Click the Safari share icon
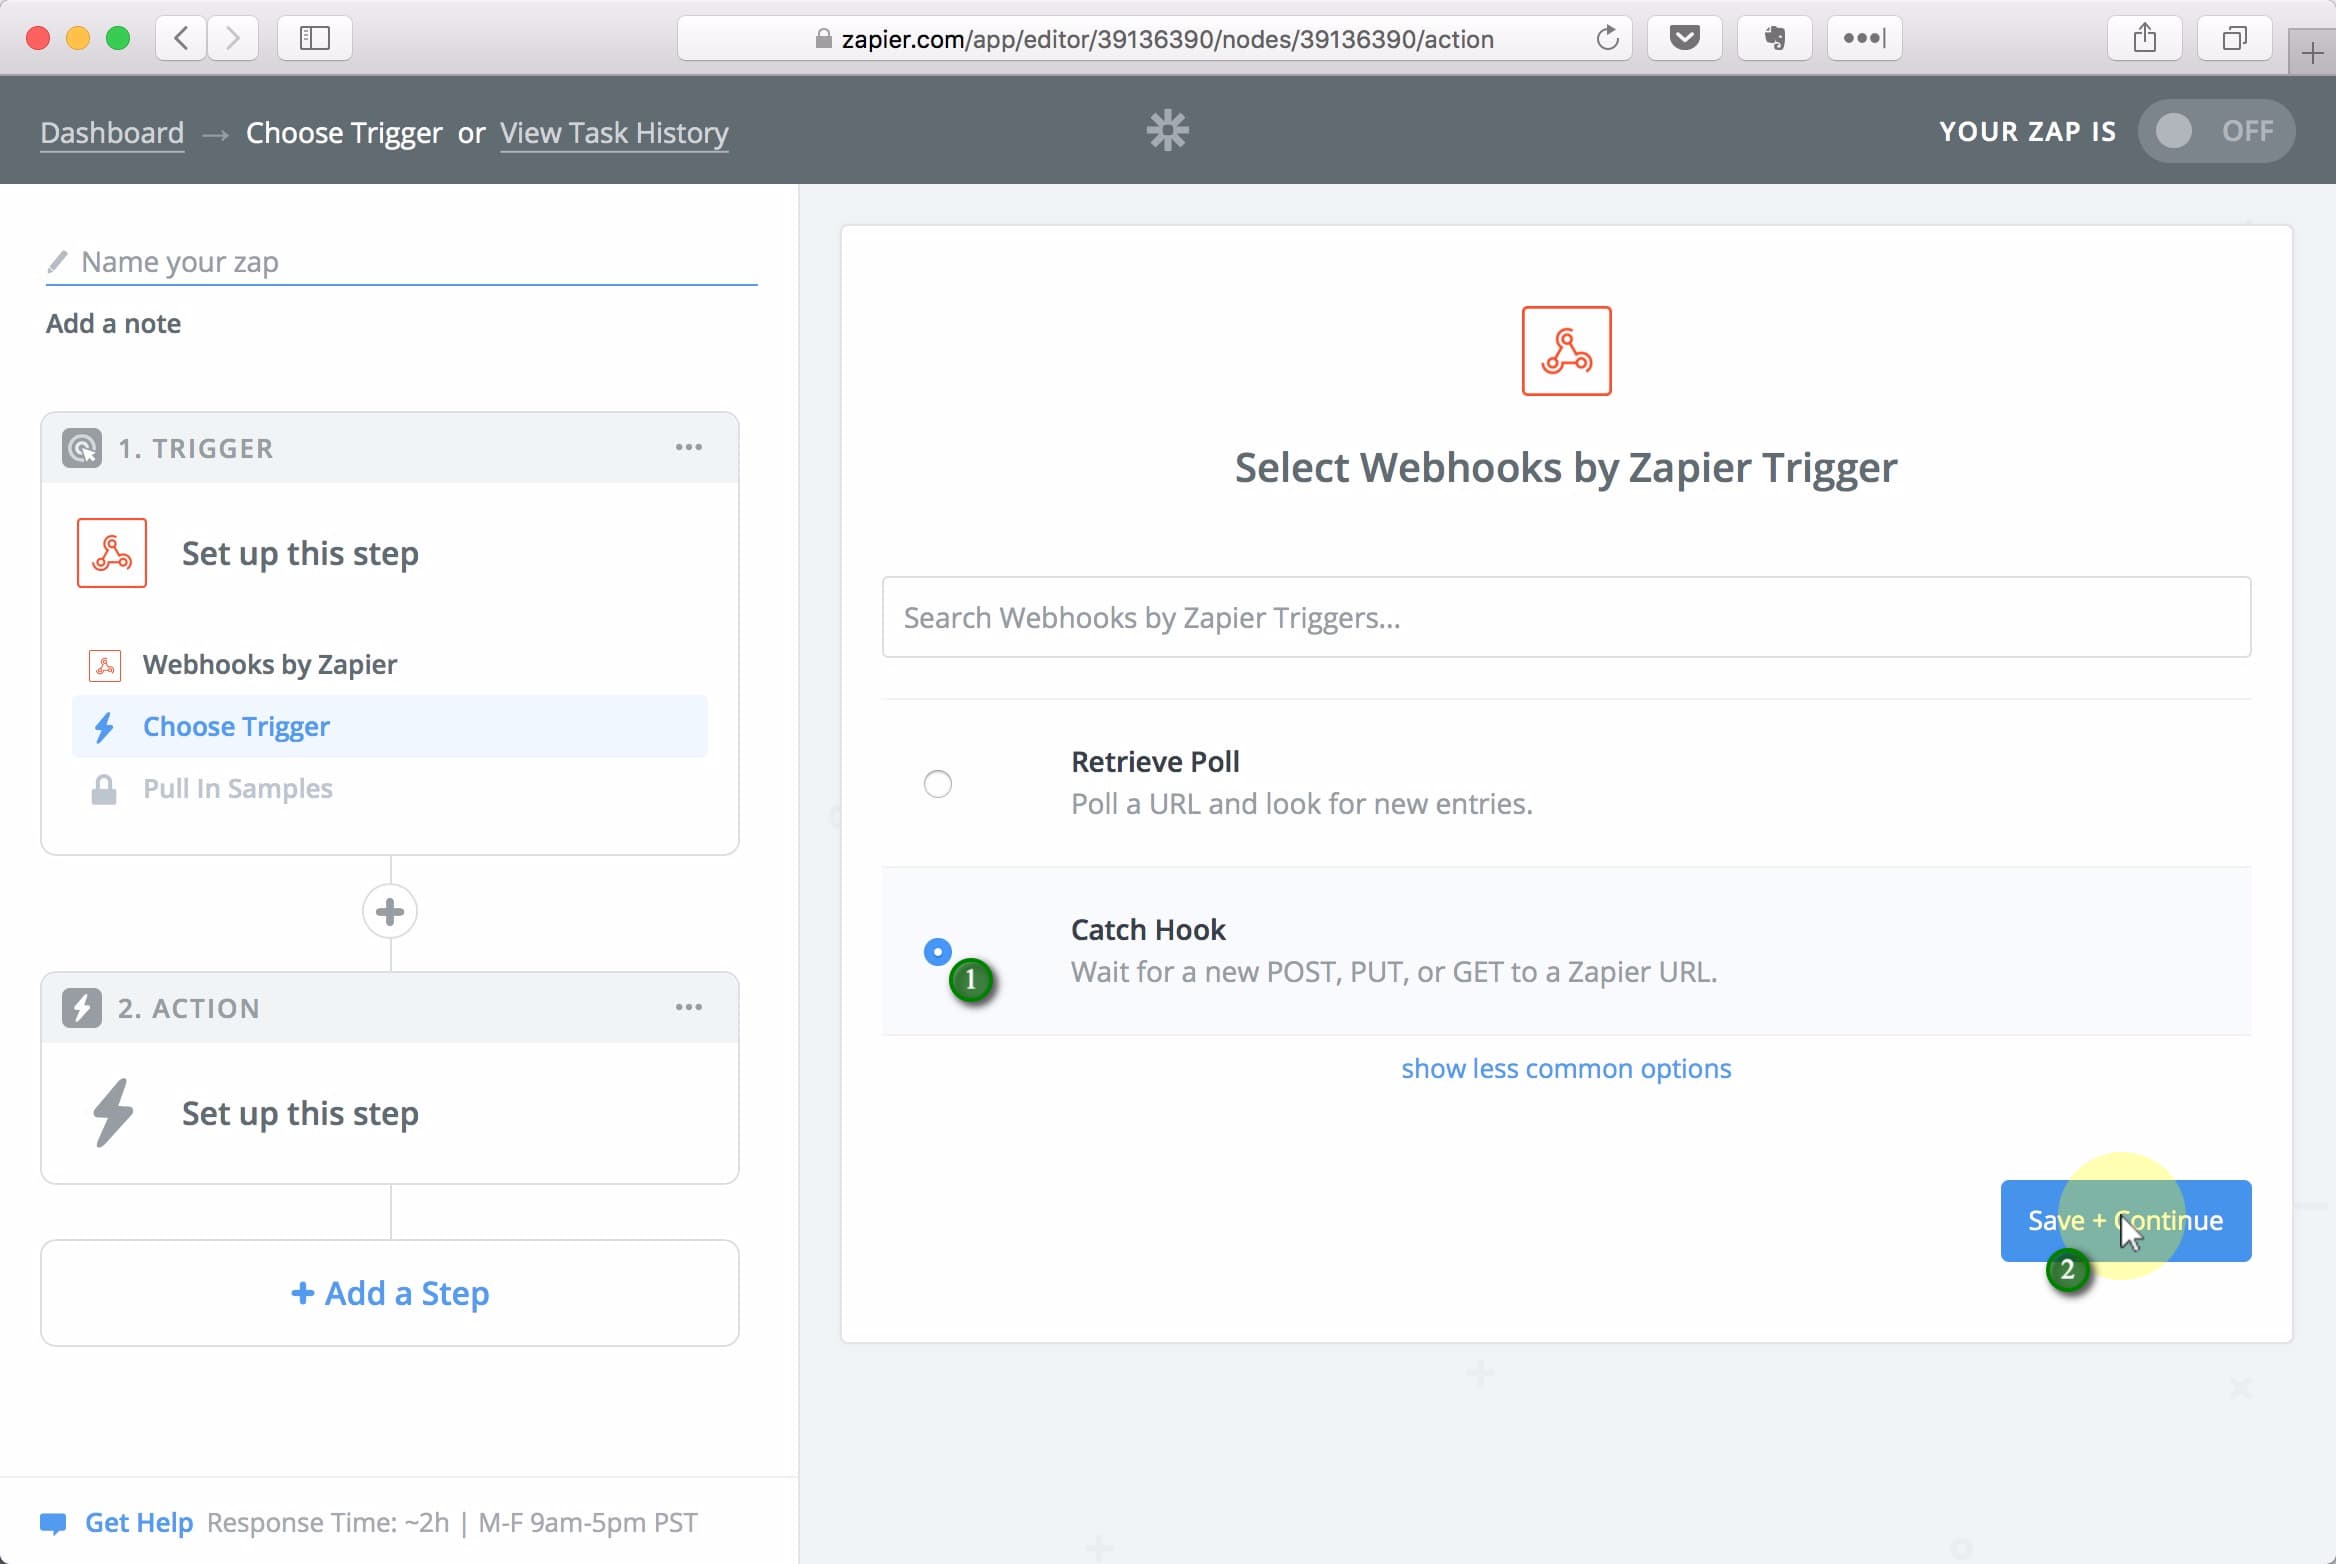This screenshot has height=1564, width=2336. tap(2144, 38)
